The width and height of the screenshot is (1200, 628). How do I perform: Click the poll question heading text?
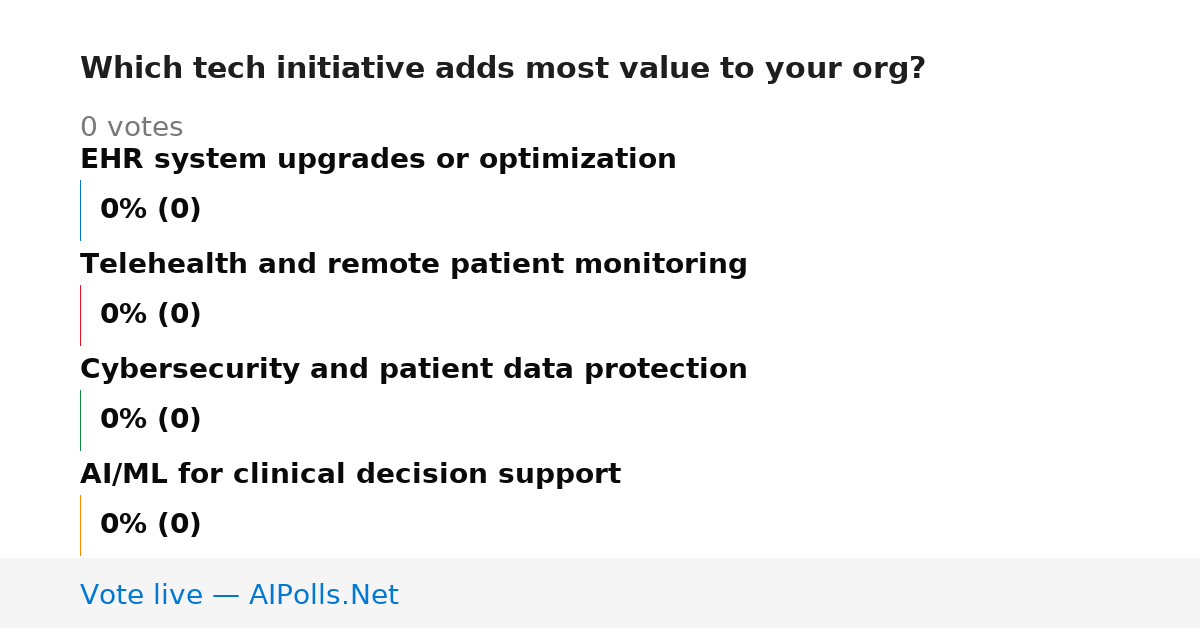coord(503,69)
